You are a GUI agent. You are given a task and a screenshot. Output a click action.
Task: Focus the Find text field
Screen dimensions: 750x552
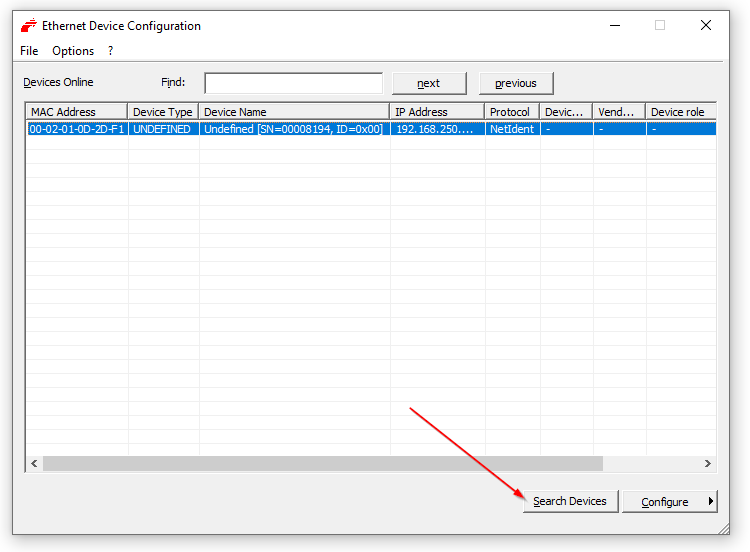(x=293, y=83)
